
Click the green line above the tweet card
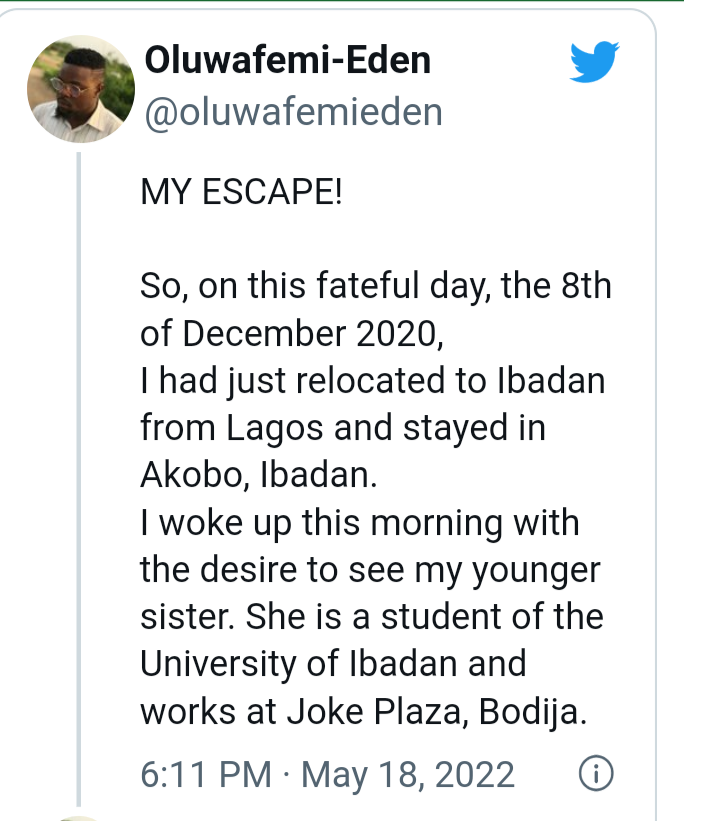pyautogui.click(x=341, y=1)
